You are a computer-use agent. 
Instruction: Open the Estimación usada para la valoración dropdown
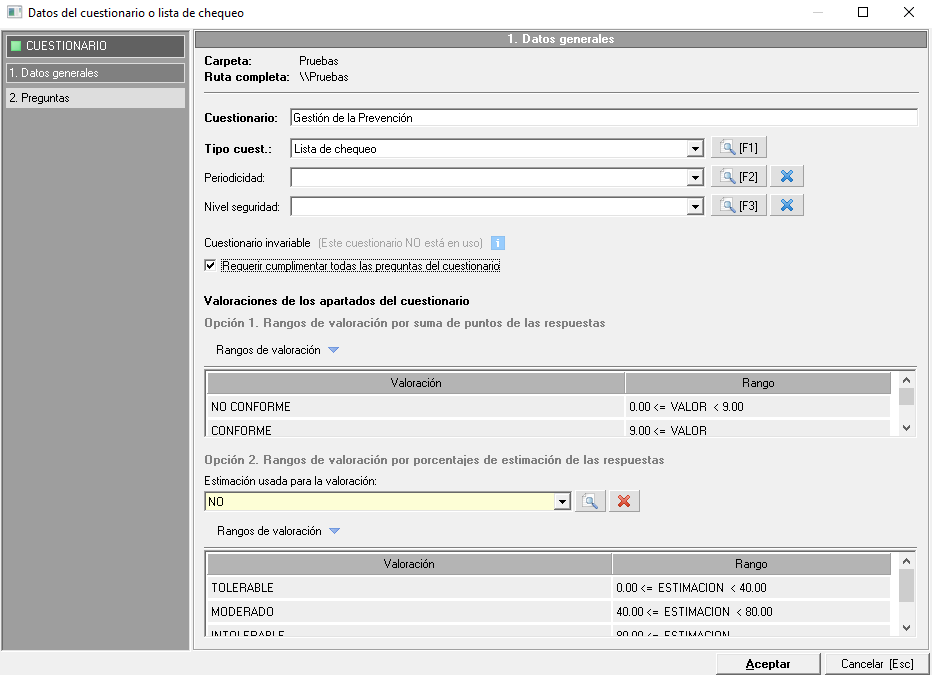click(562, 502)
